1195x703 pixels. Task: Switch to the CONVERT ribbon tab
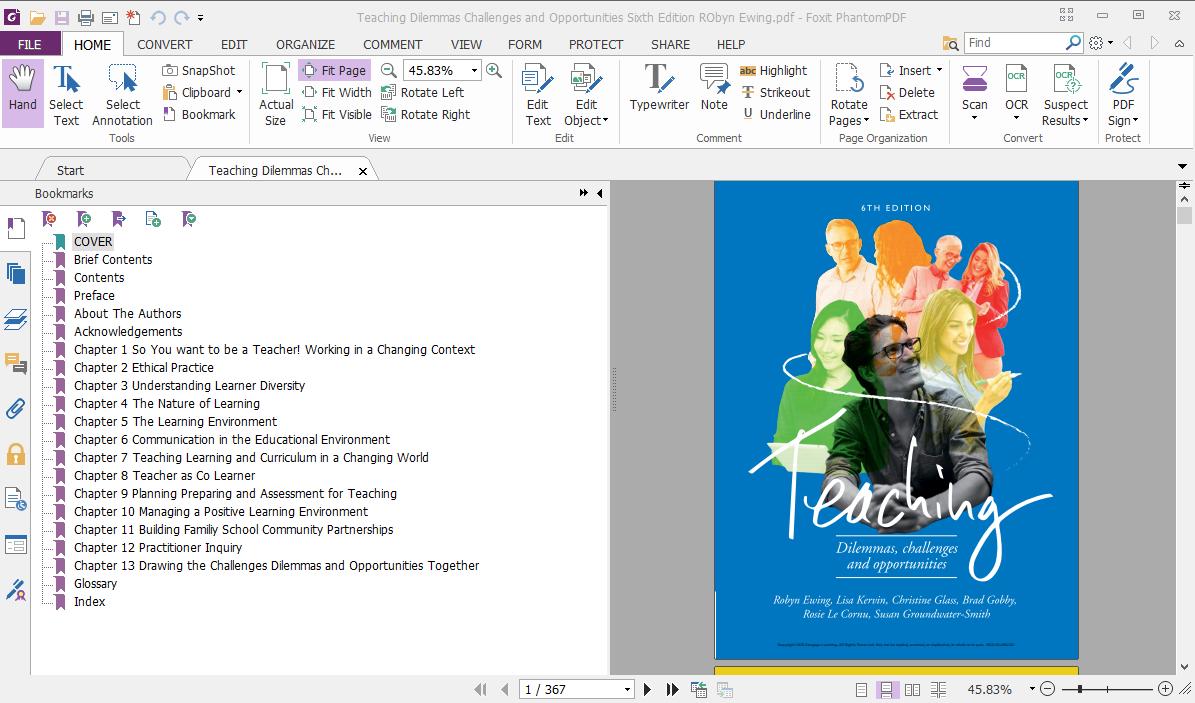pyautogui.click(x=165, y=44)
